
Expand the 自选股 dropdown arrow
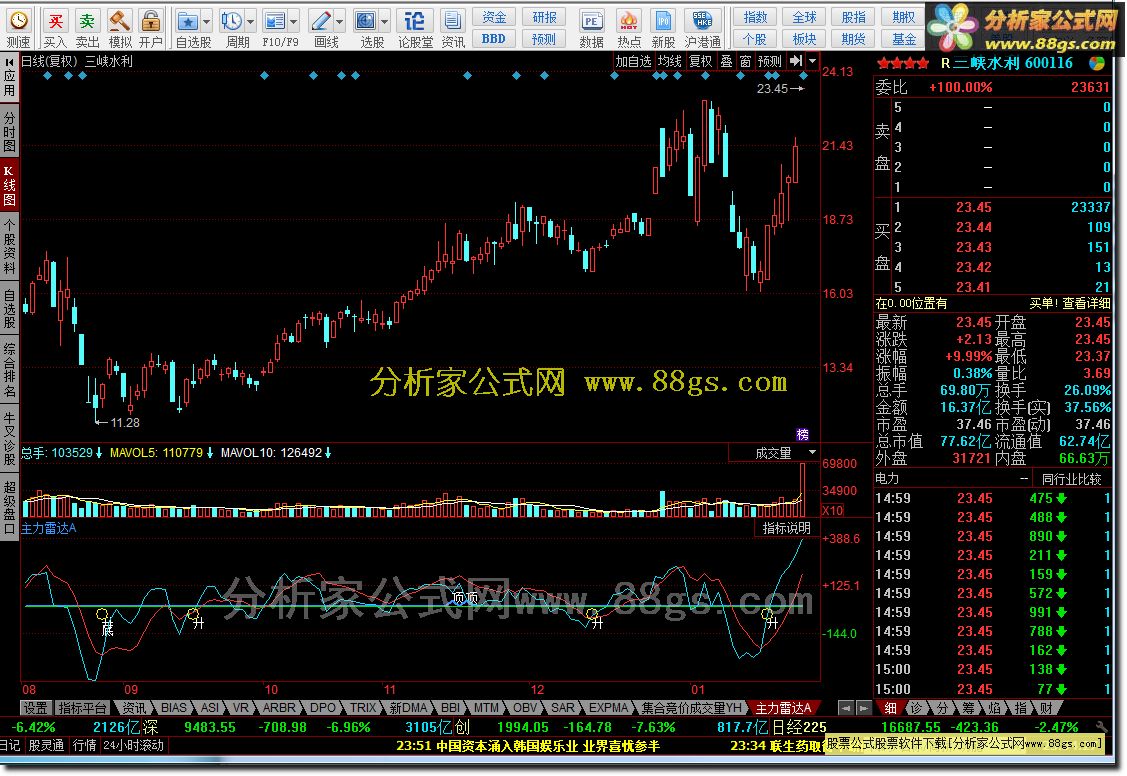207,21
